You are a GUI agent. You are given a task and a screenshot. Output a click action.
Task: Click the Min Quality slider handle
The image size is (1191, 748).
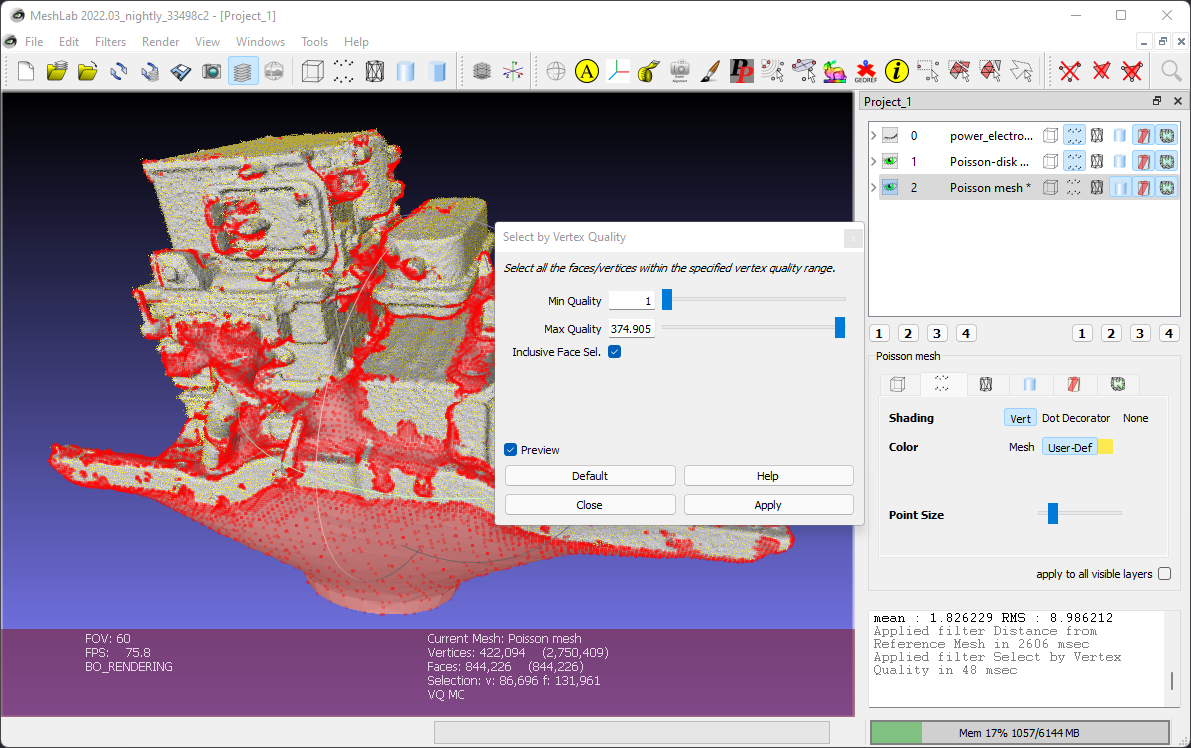coord(667,299)
